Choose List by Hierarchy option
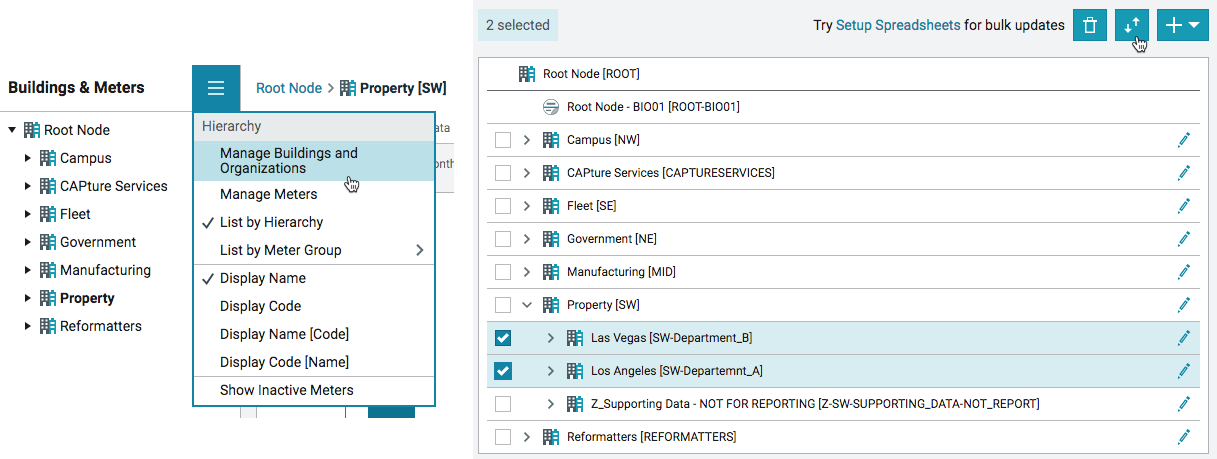 tap(314, 222)
